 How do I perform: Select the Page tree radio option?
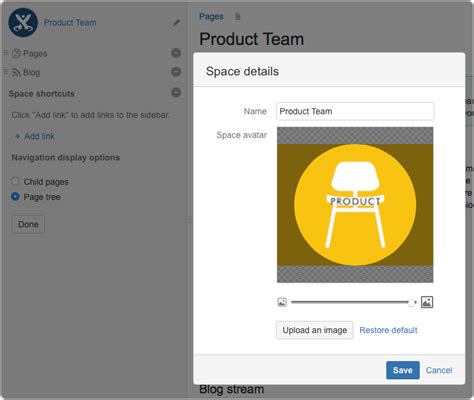click(x=15, y=197)
